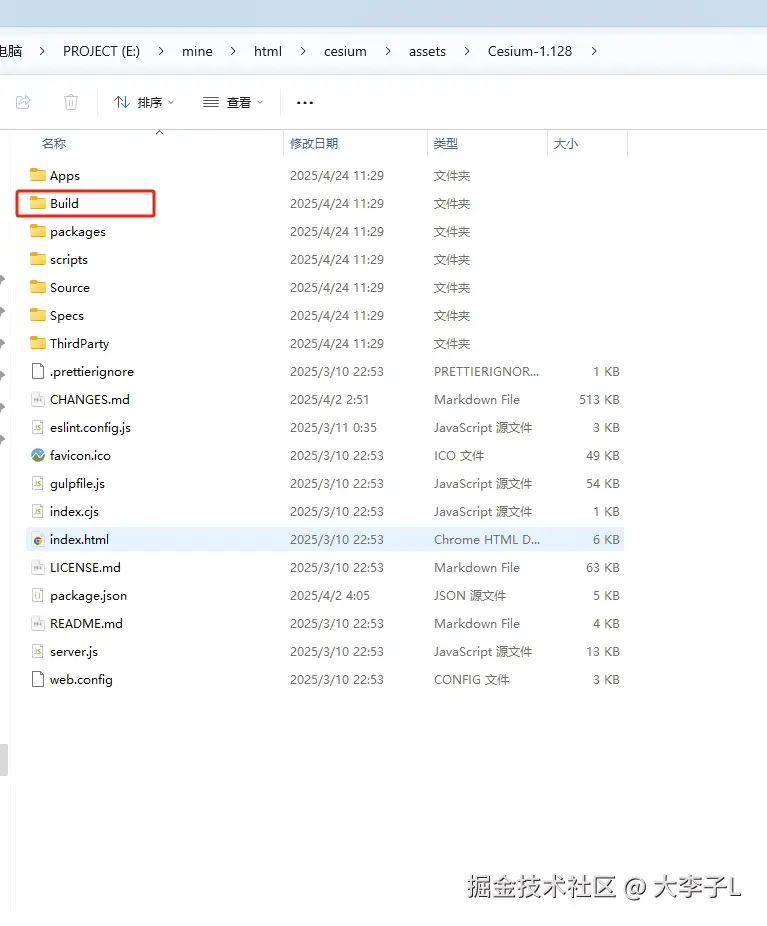Click the server.js file icon
767x926 pixels.
click(38, 651)
